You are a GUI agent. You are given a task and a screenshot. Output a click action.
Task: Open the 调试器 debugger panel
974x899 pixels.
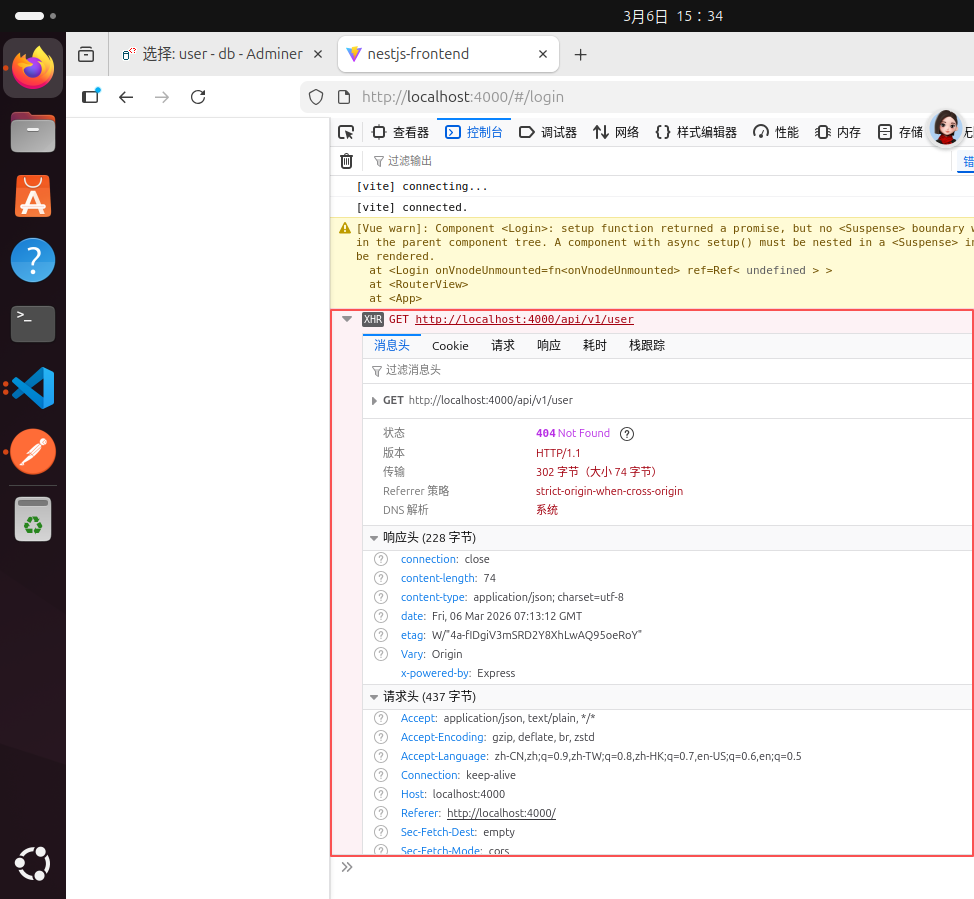[548, 132]
